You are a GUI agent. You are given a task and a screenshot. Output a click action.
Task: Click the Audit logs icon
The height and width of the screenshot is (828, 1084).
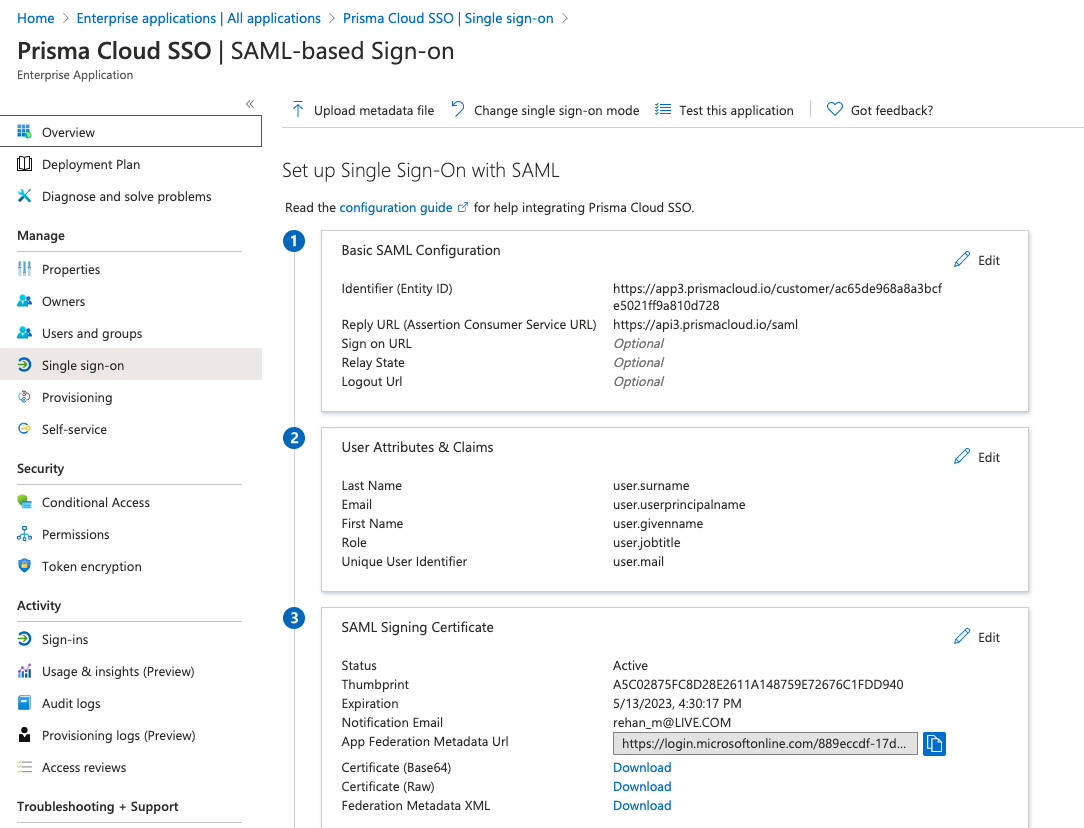tap(25, 704)
